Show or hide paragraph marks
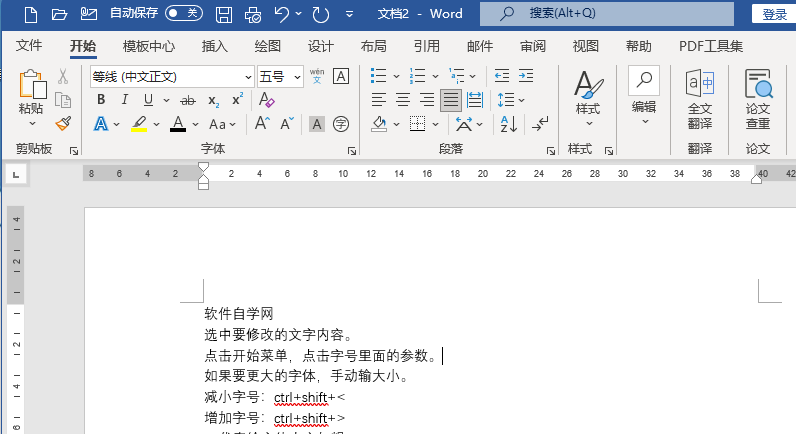 [540, 124]
